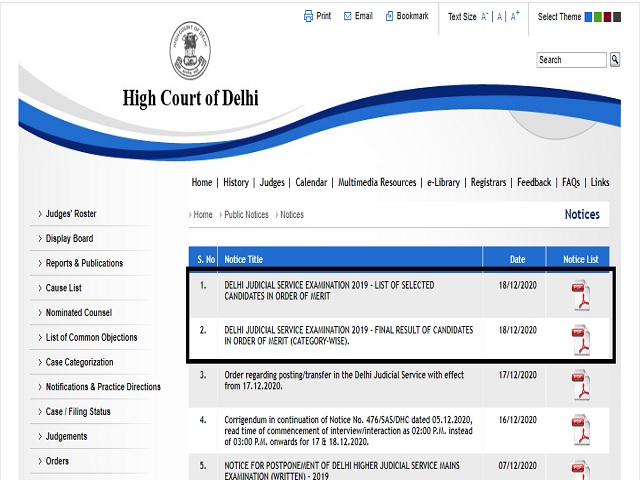Reset text size with normal A
This screenshot has width=640, height=480.
click(499, 17)
